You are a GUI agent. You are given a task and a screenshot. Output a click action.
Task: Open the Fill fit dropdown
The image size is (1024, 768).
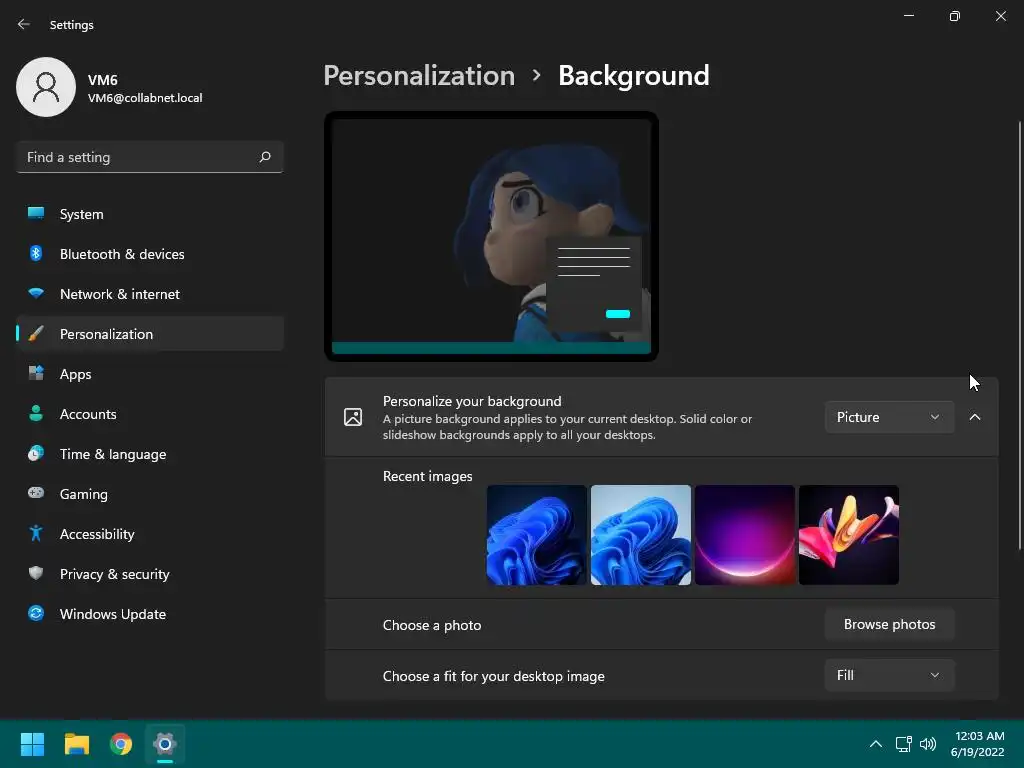tap(889, 675)
